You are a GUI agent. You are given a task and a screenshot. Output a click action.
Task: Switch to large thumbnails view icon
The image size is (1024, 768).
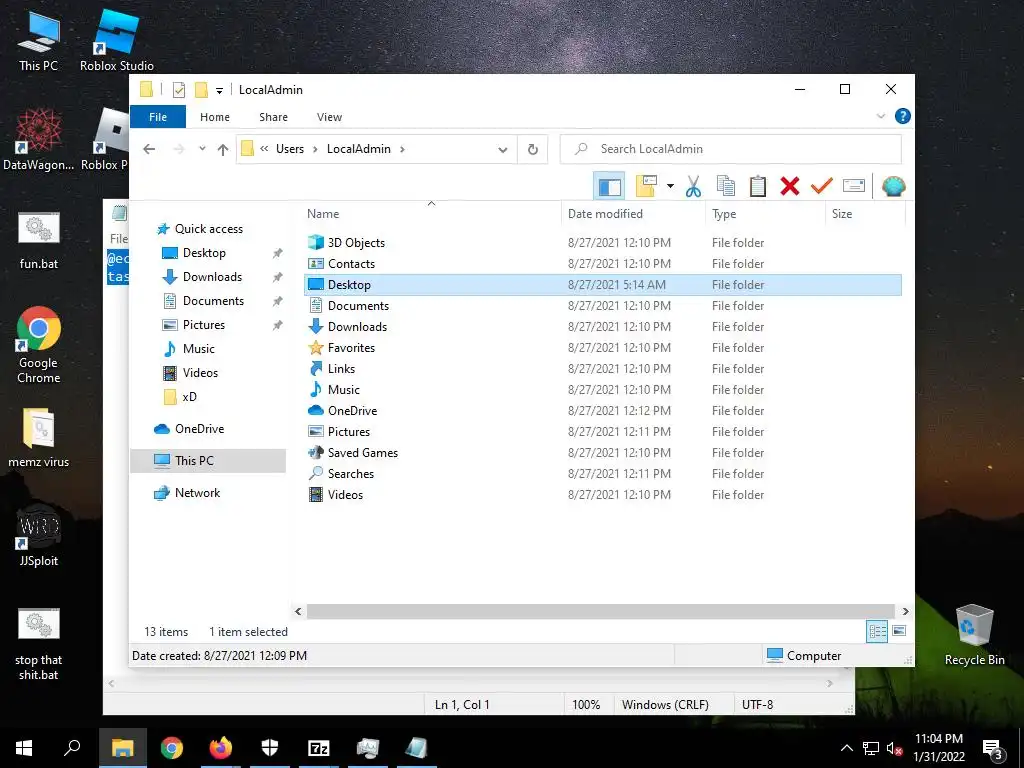pos(899,631)
